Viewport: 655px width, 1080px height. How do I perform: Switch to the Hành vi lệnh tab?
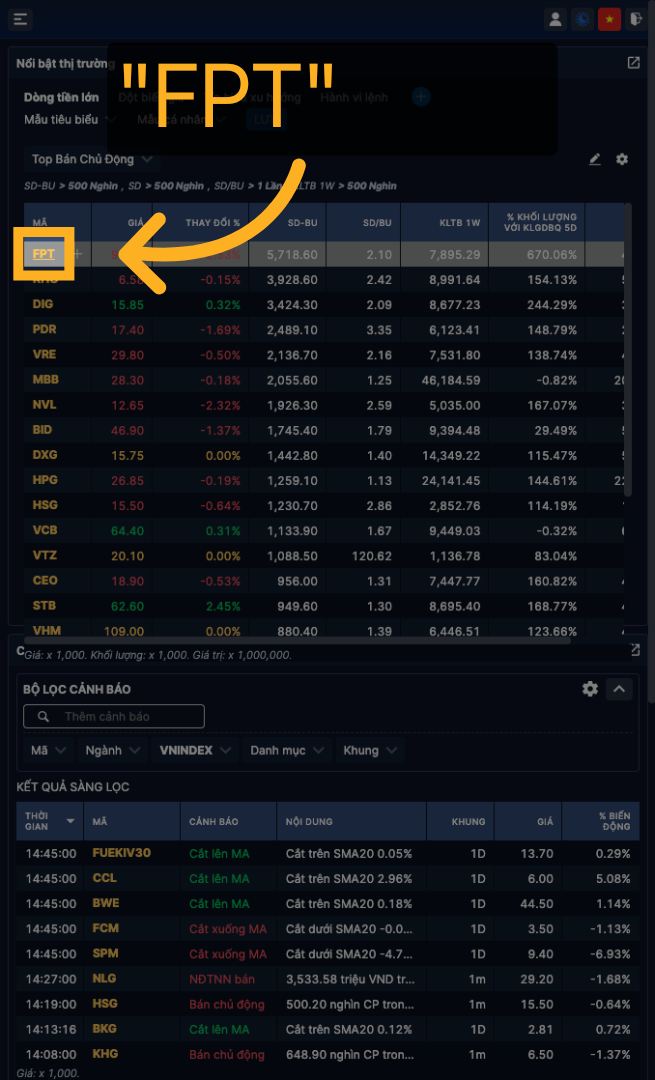[354, 97]
